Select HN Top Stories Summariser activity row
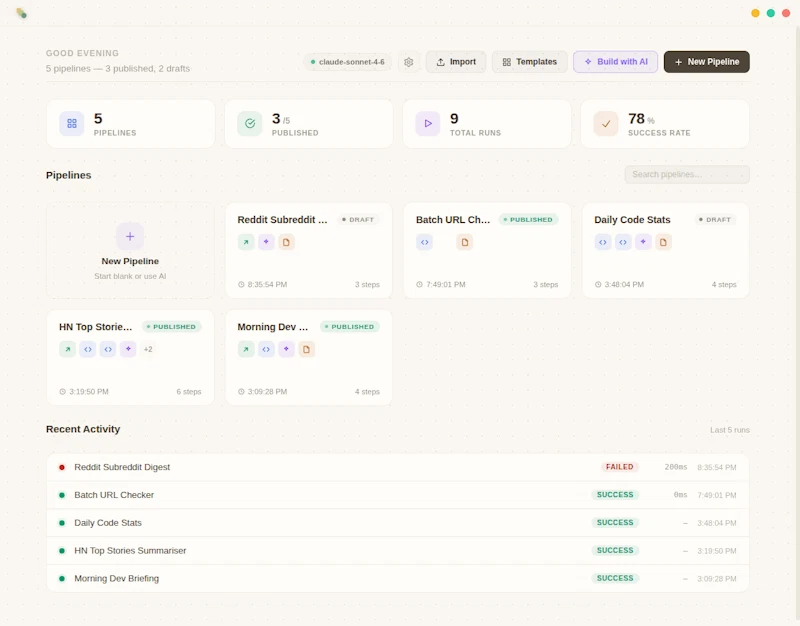The height and width of the screenshot is (626, 800). [x=398, y=550]
